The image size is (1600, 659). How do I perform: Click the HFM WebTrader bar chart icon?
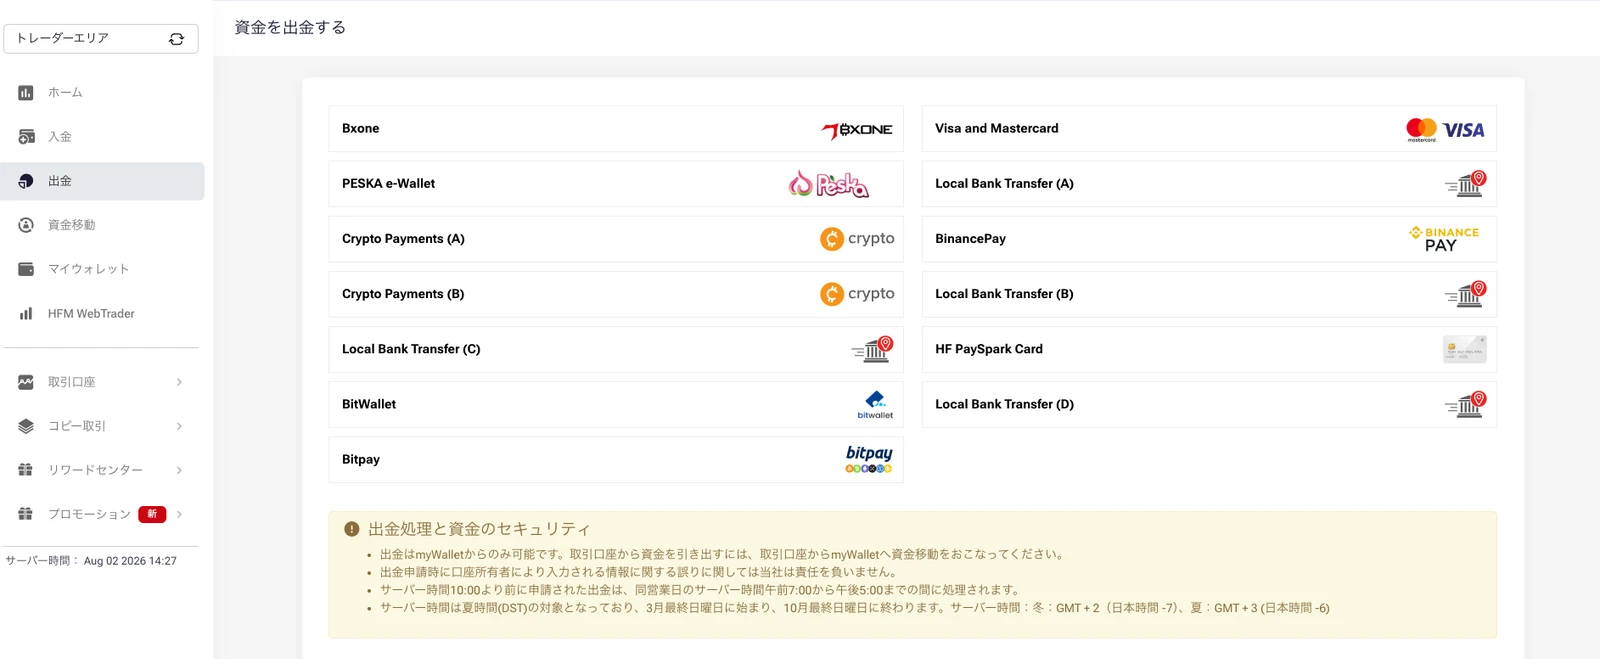26,314
